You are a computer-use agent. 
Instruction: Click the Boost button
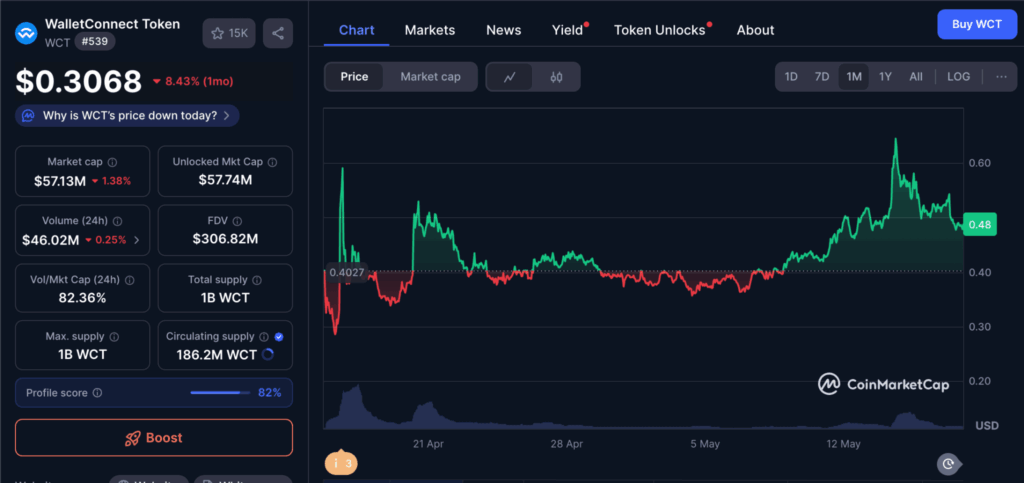(154, 438)
